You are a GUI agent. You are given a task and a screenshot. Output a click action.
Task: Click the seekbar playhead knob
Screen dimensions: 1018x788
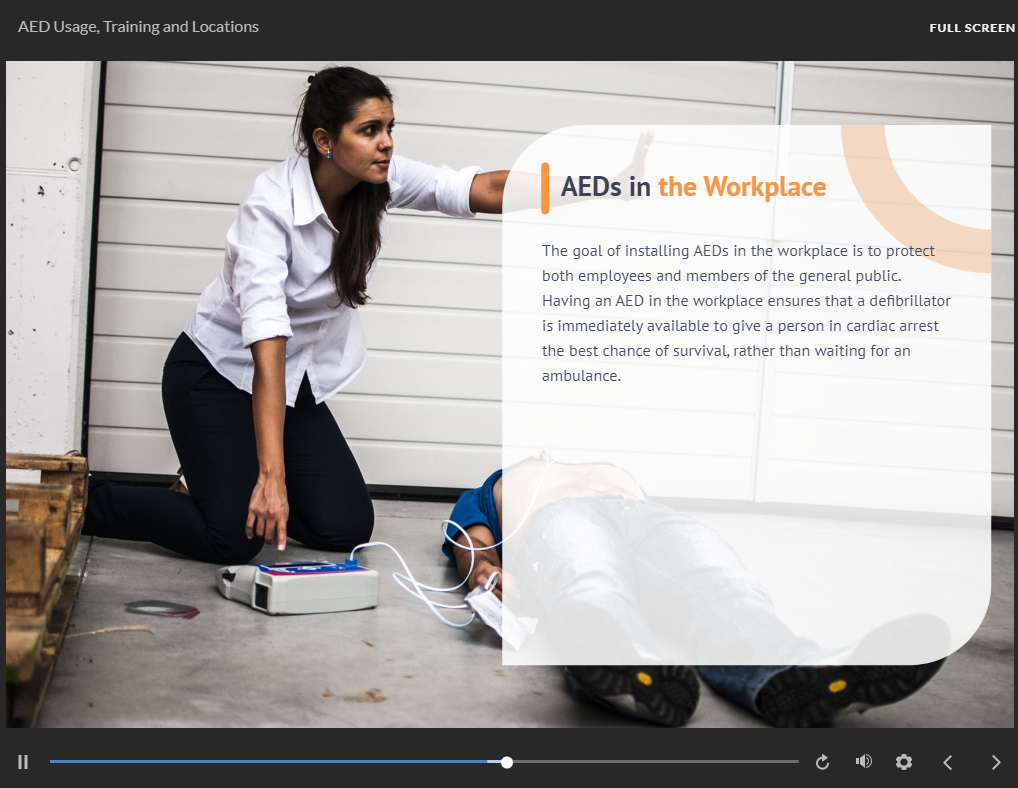[x=507, y=762]
